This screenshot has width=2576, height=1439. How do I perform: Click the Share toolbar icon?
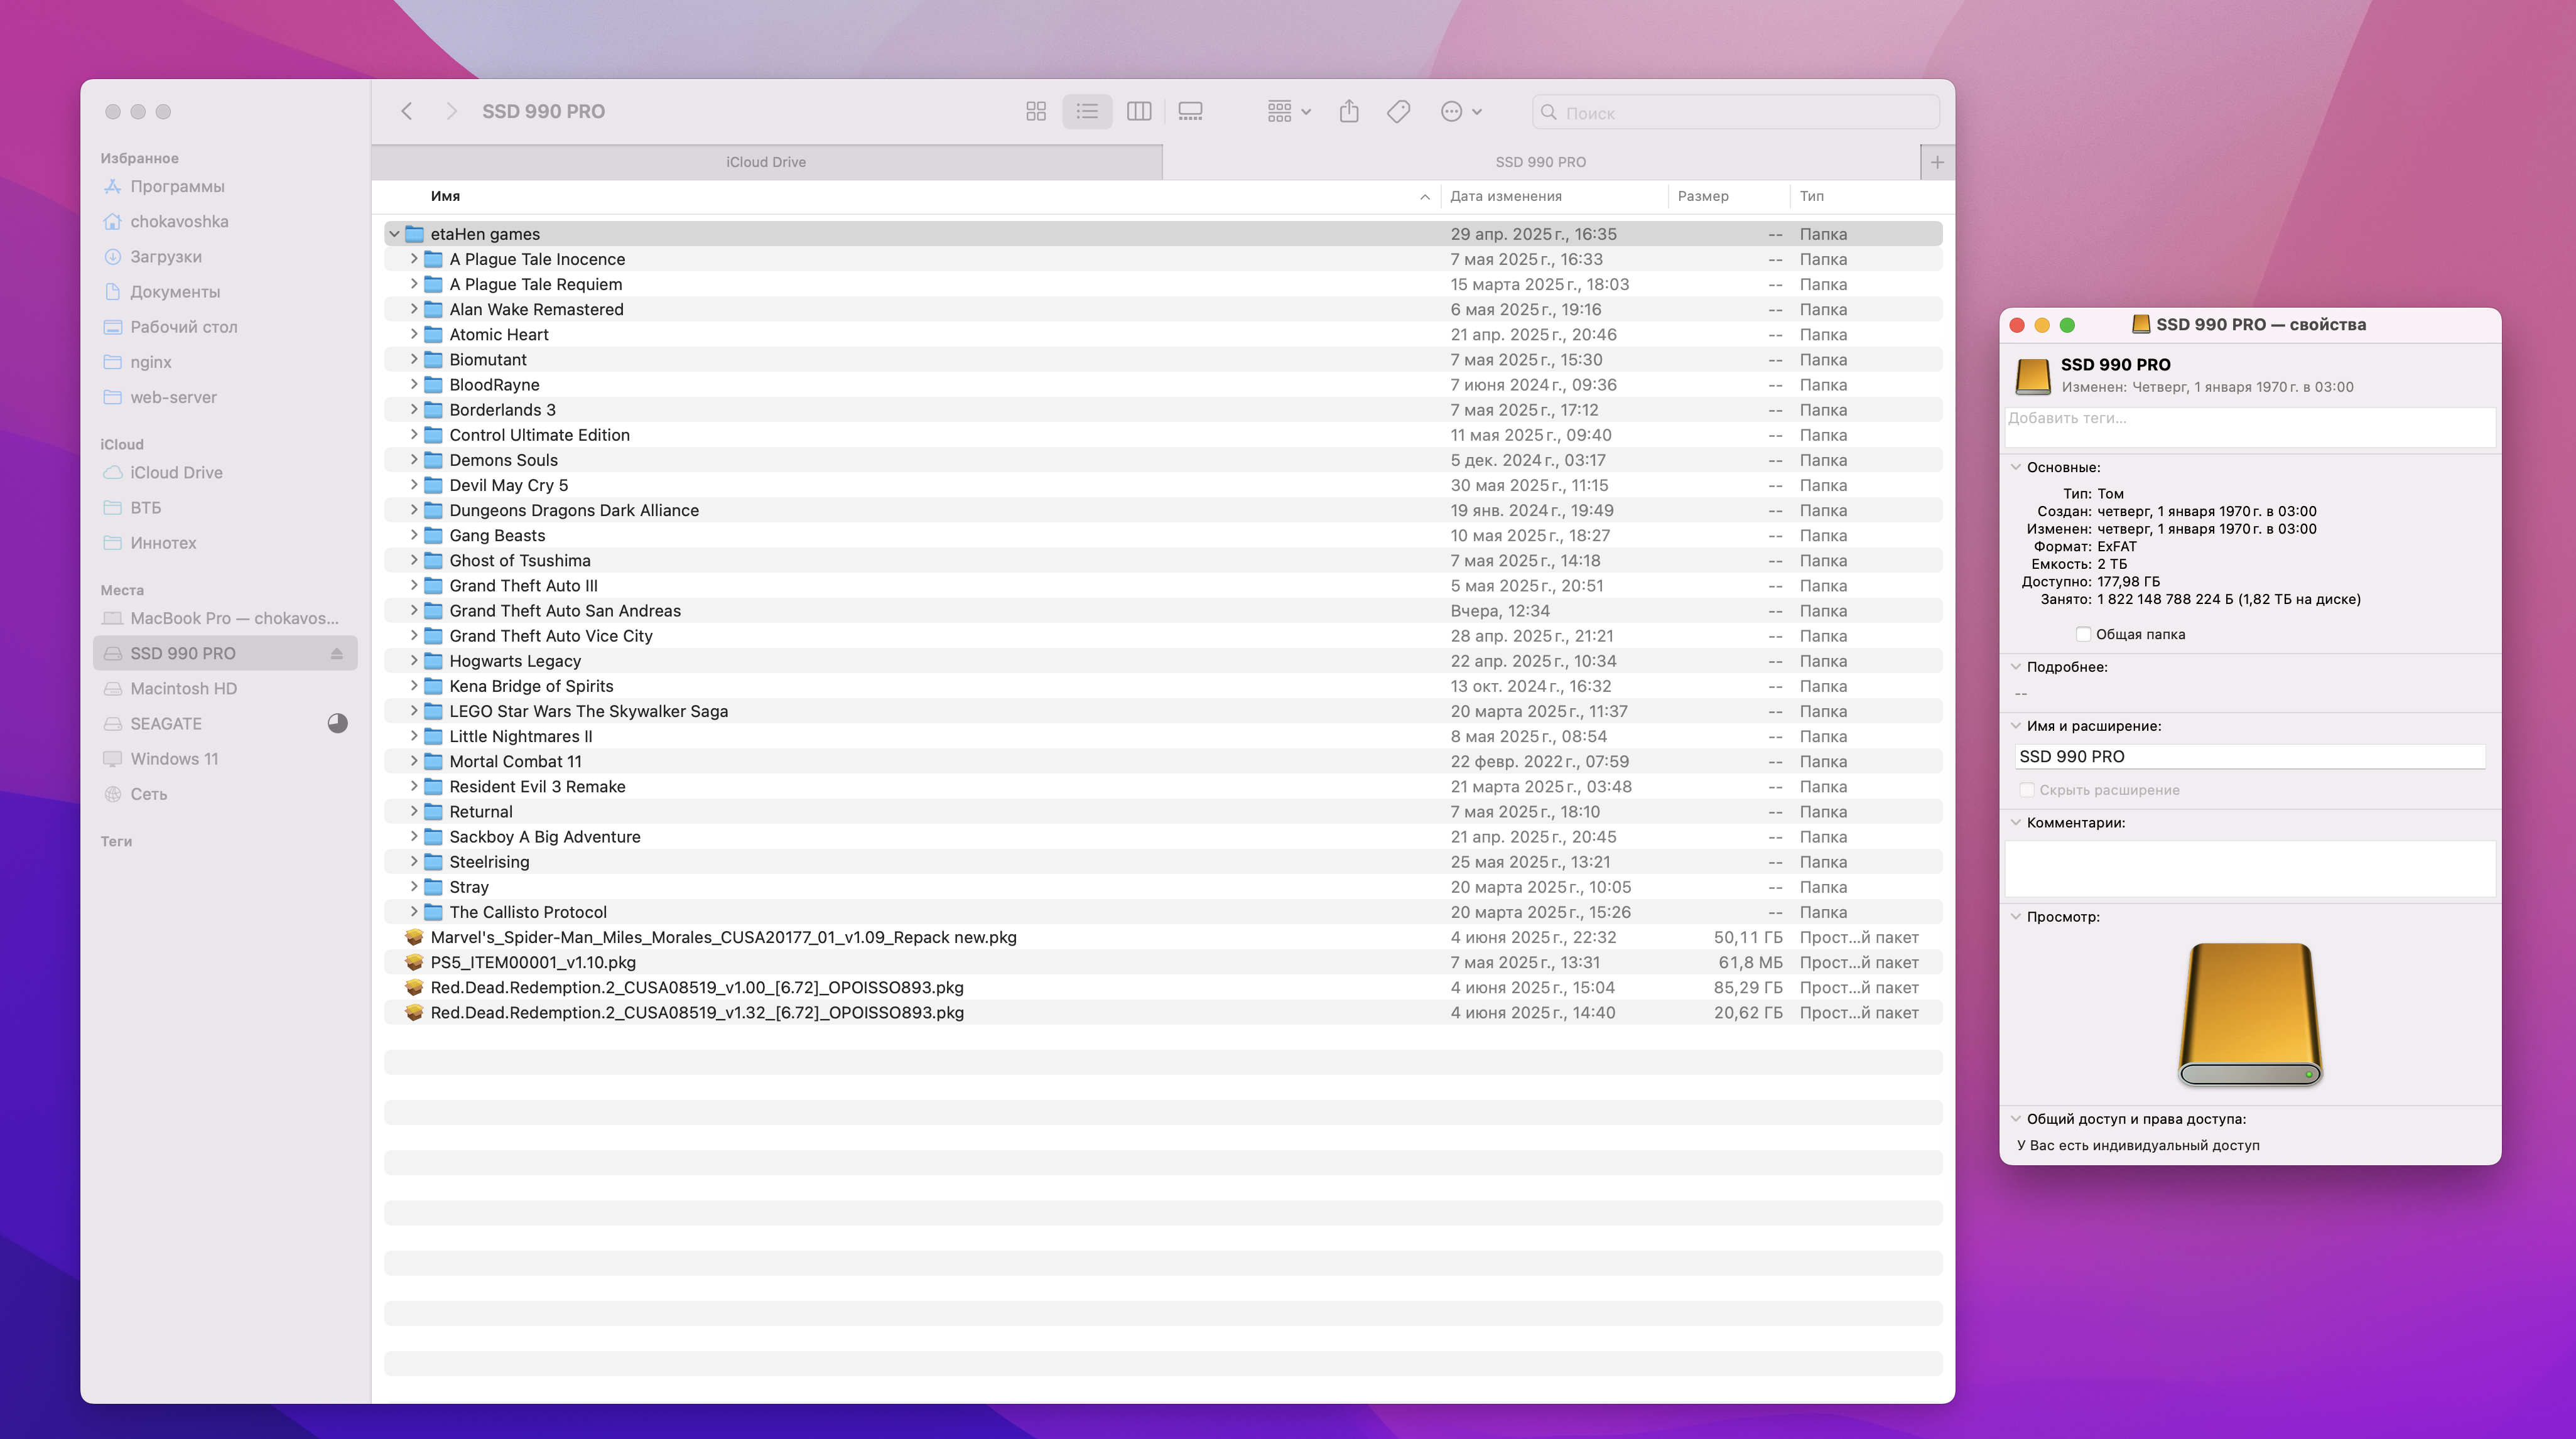click(1349, 112)
